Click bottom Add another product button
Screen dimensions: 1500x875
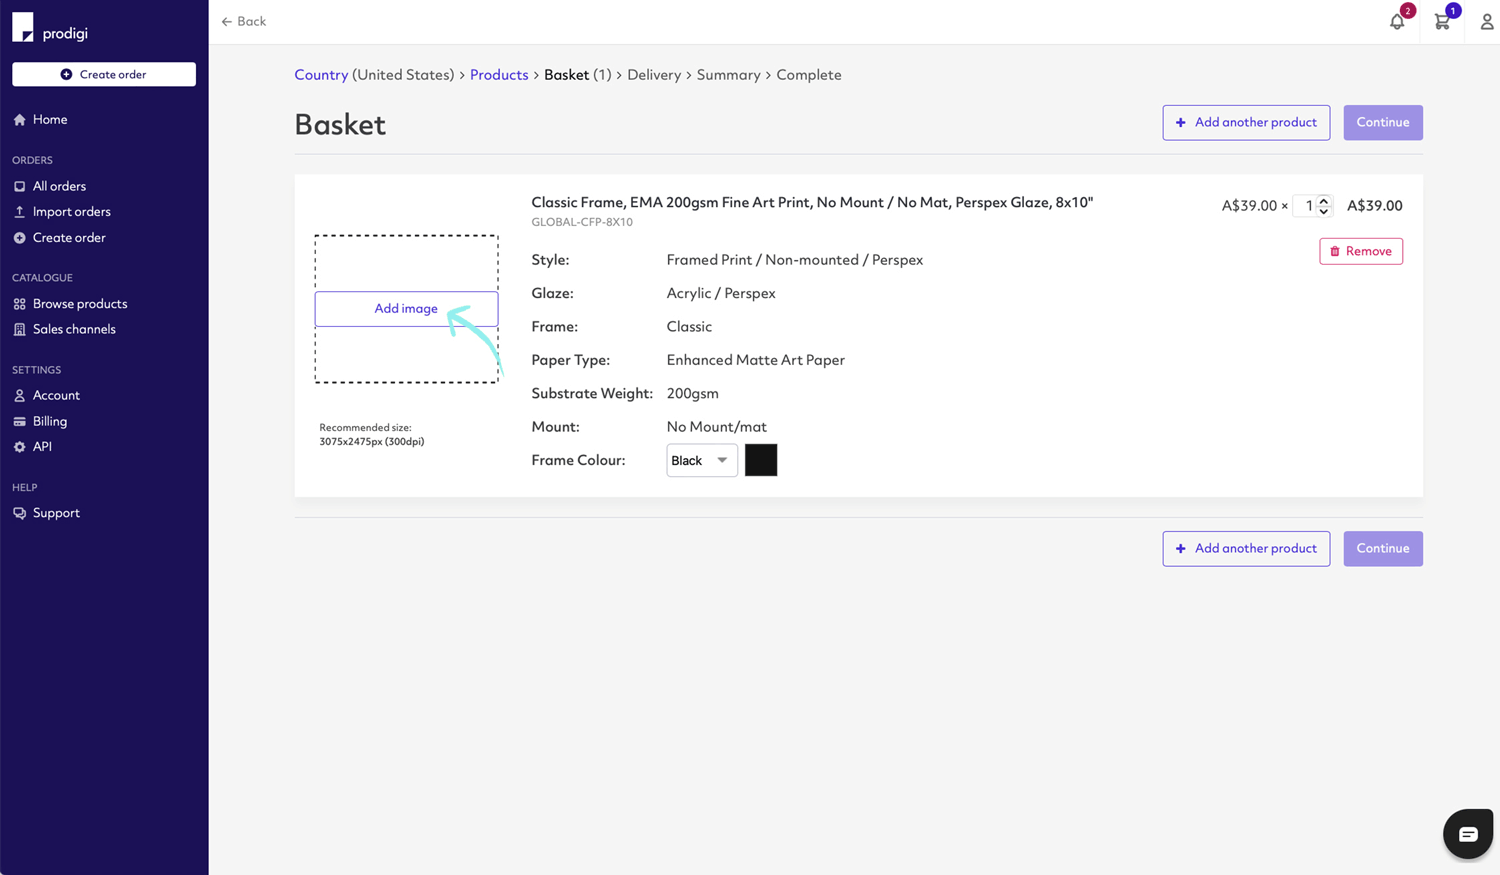(x=1246, y=548)
